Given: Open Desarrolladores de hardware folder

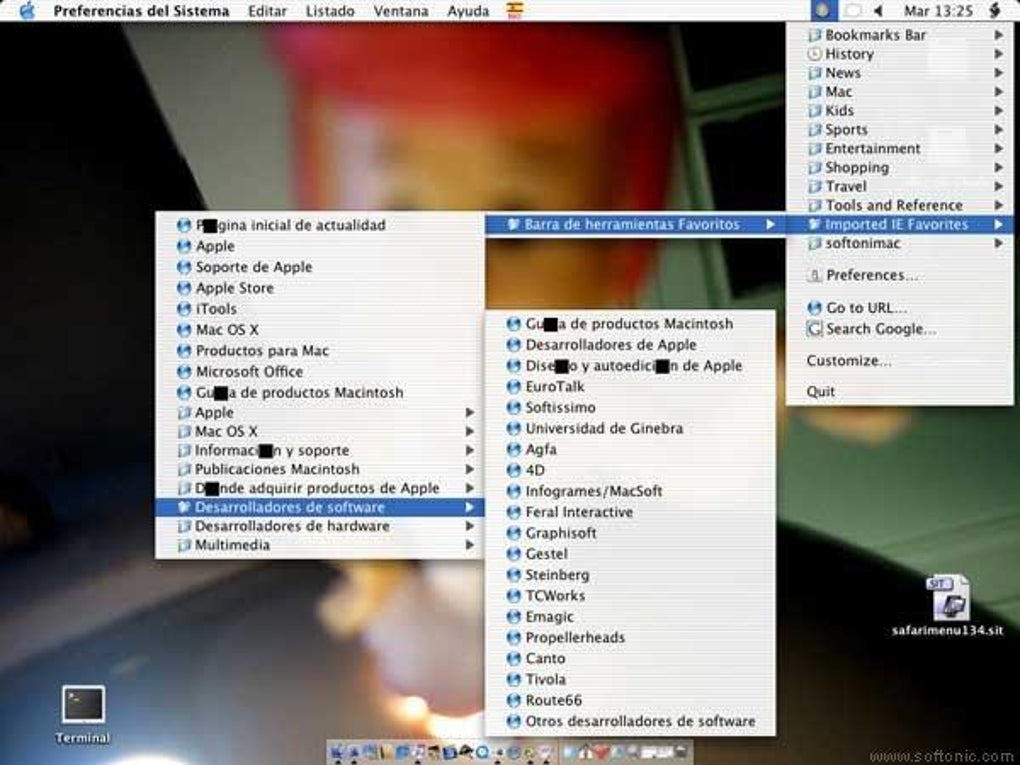Looking at the screenshot, I should (319, 526).
